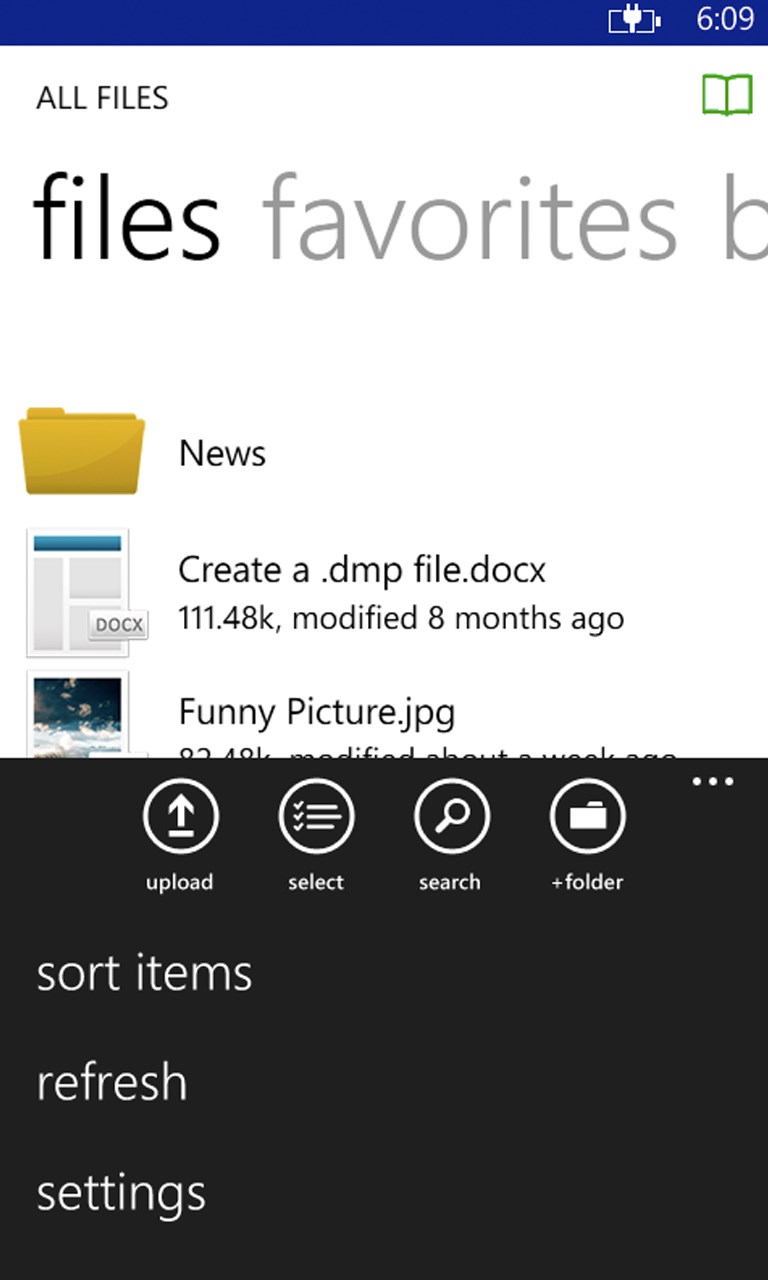Switch to the favorites tab
This screenshot has height=1280, width=768.
tap(470, 219)
